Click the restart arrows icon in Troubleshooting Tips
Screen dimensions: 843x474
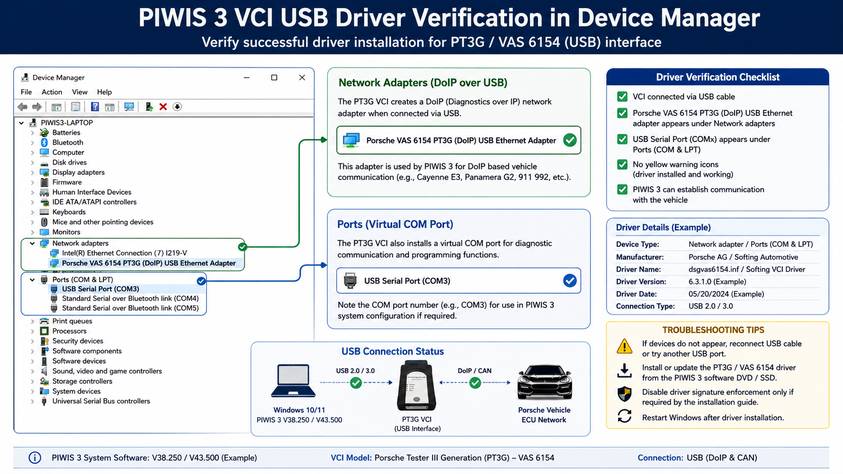click(x=624, y=416)
